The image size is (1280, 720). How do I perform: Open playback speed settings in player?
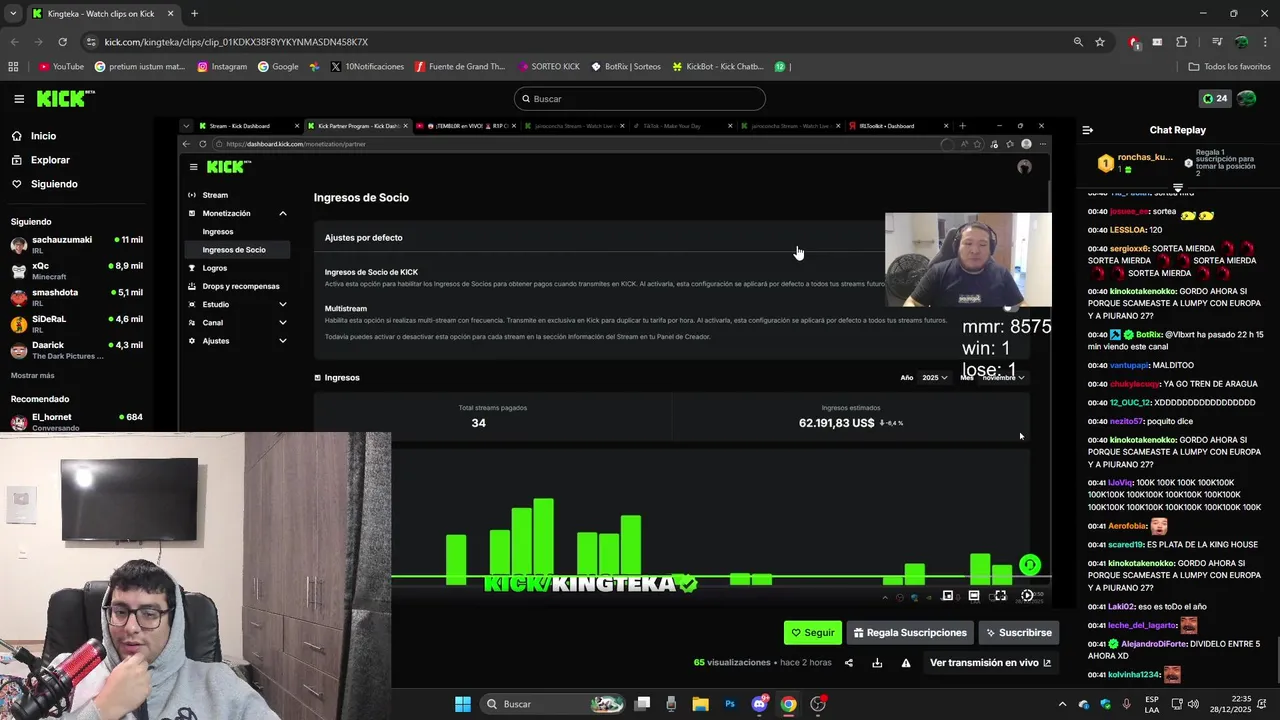point(1027,596)
